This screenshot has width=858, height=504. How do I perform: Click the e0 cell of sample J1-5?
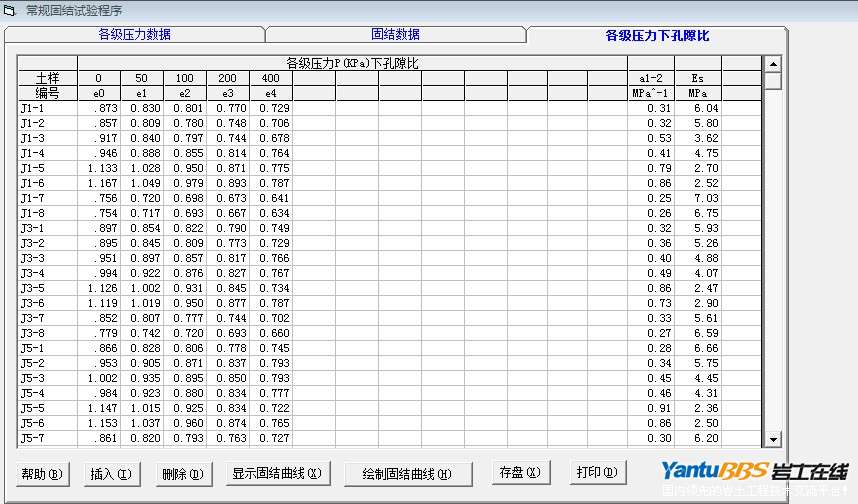[x=99, y=168]
